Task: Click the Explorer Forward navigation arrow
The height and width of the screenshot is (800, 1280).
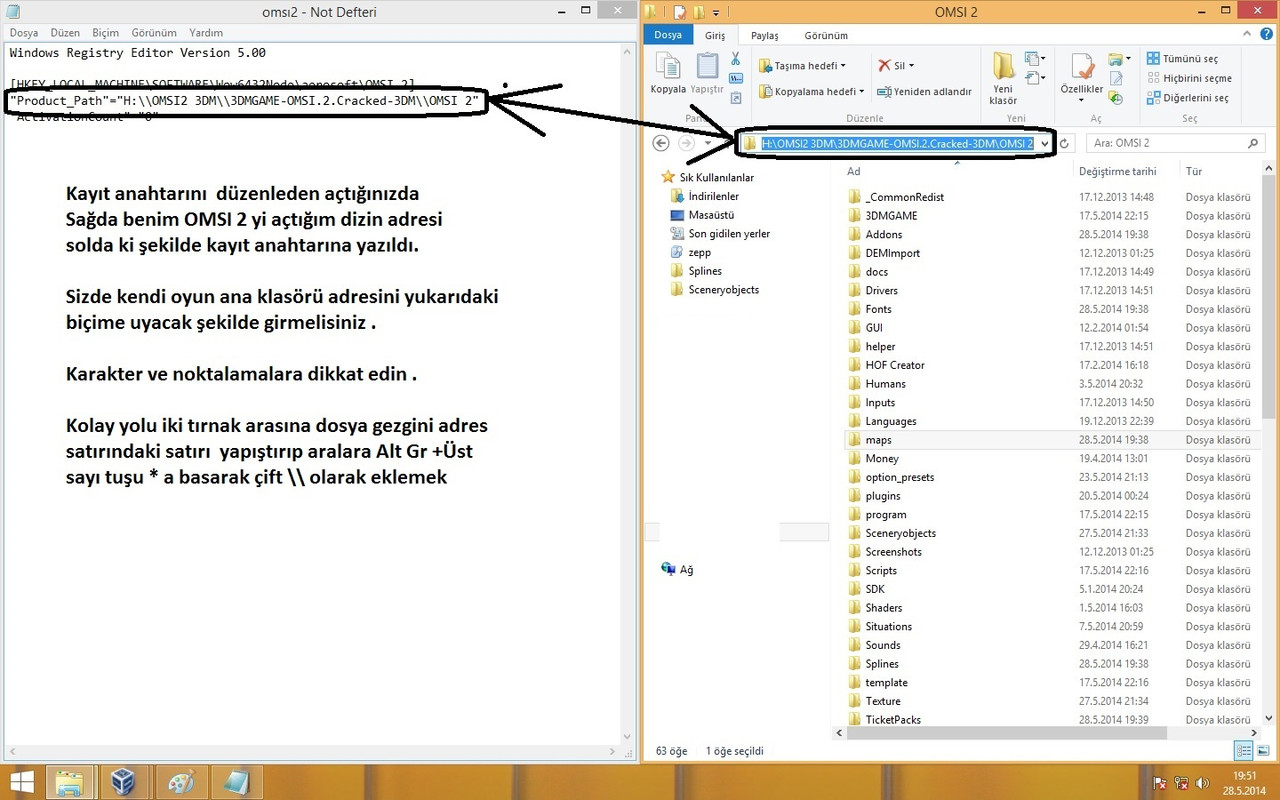Action: [686, 143]
